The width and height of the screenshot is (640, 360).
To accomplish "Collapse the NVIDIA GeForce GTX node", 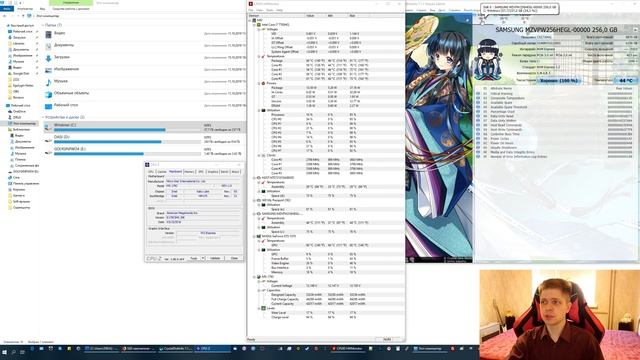I will (254, 236).
